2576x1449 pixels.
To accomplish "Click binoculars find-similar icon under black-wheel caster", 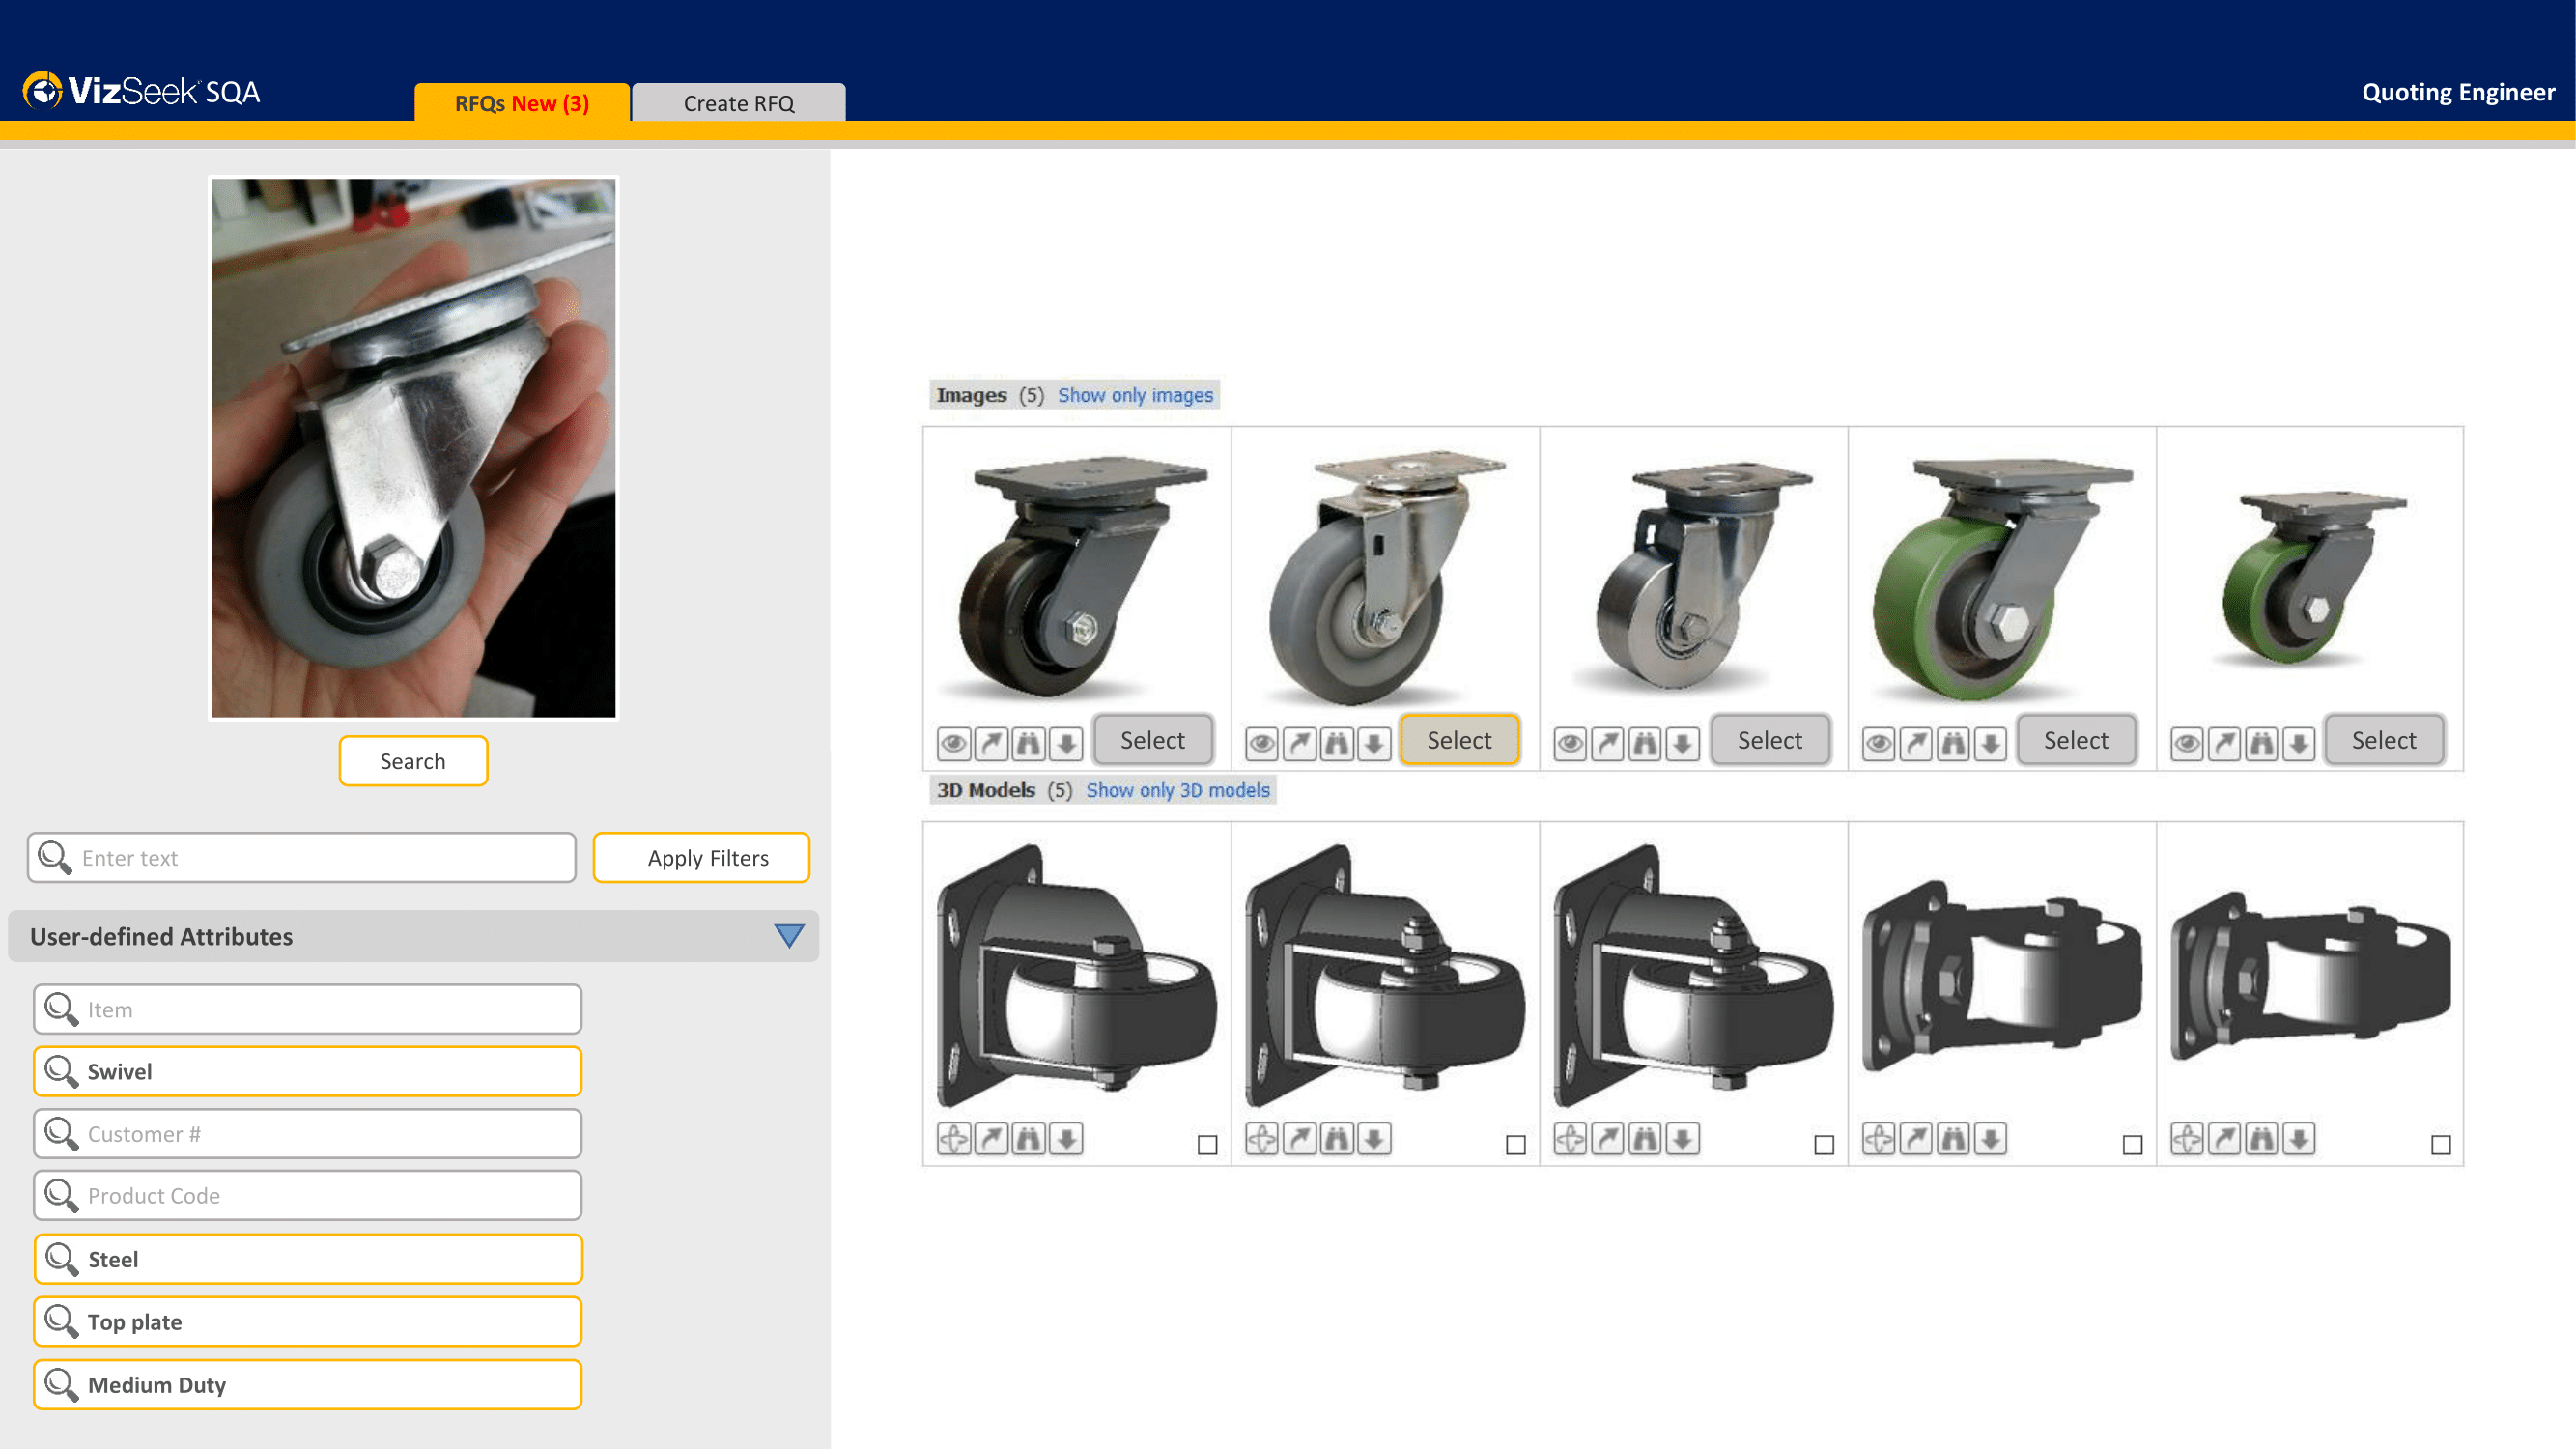I will click(x=1029, y=743).
